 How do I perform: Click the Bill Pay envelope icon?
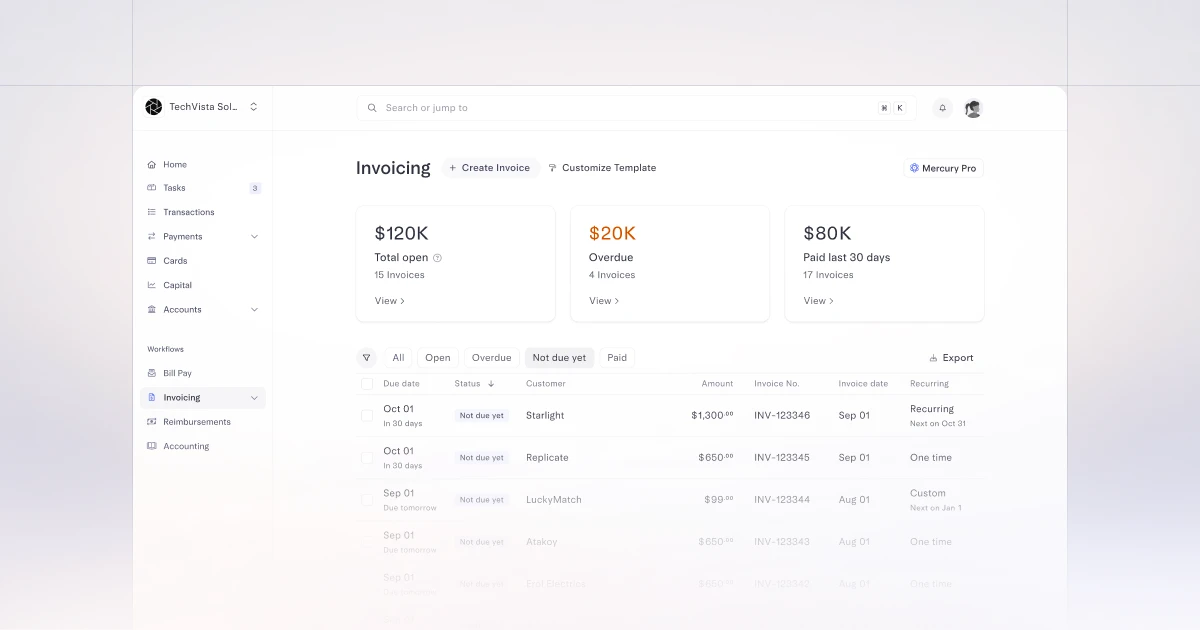pos(153,373)
